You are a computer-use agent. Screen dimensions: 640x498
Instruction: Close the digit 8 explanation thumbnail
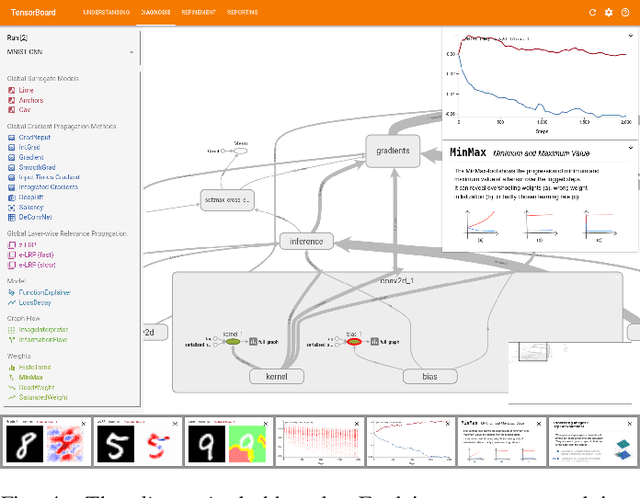coord(84,422)
